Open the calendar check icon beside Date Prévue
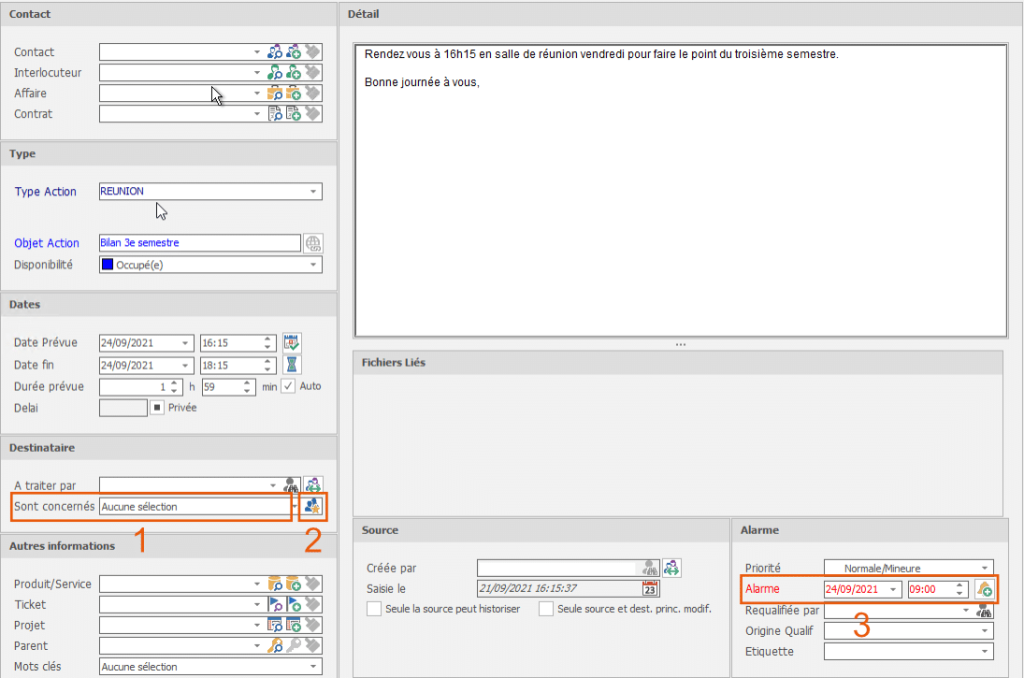Image resolution: width=1024 pixels, height=678 pixels. click(293, 343)
